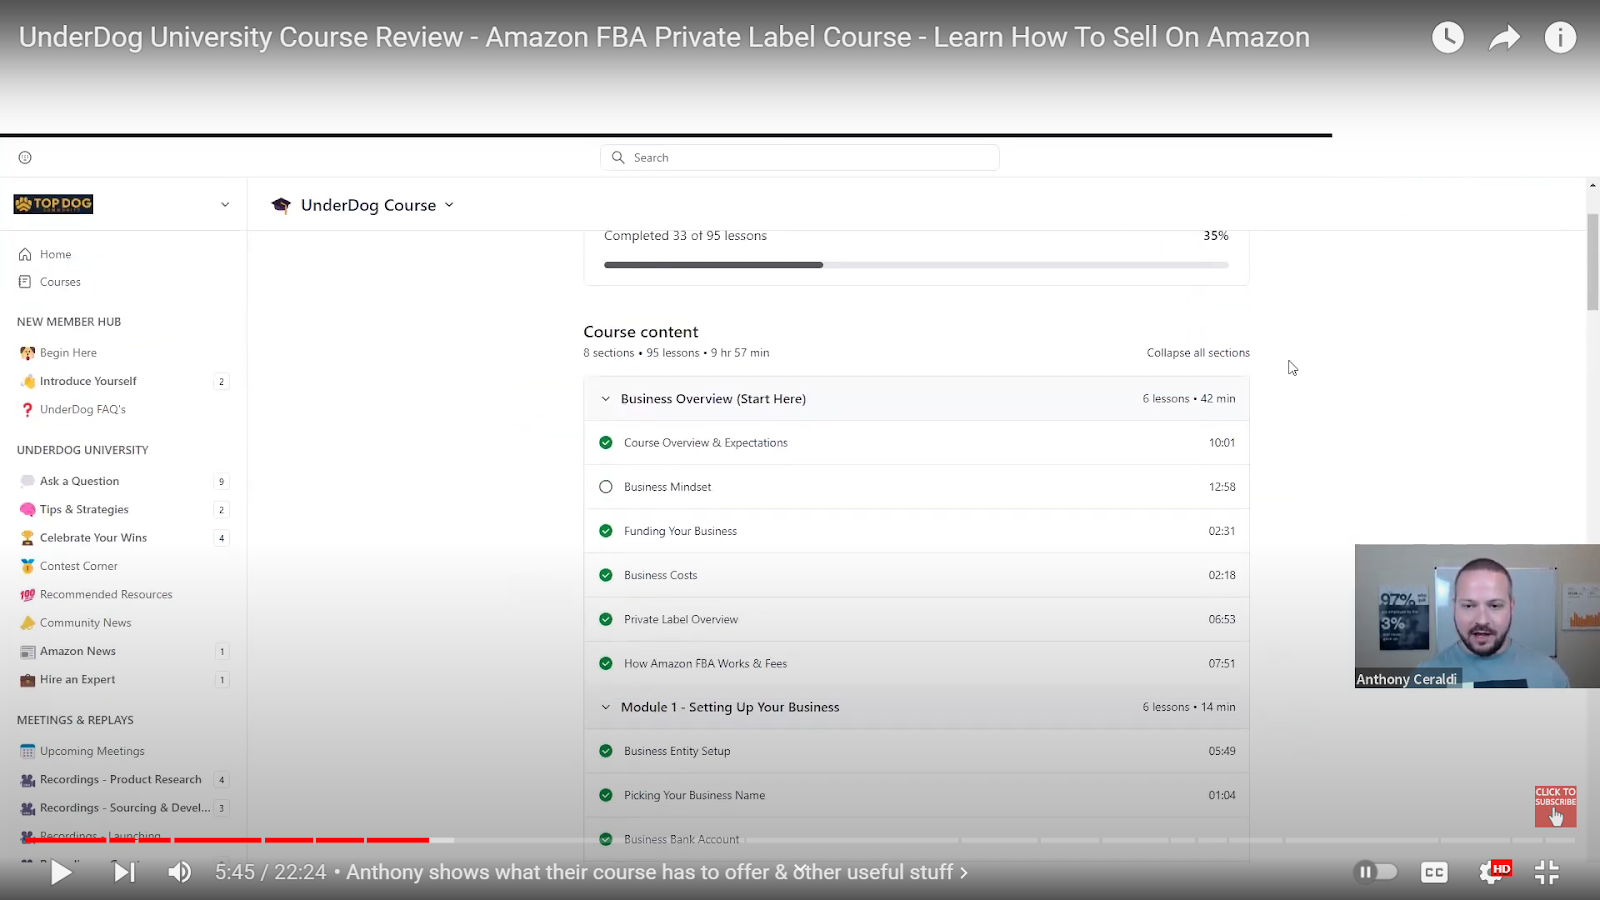Viewport: 1600px width, 900px height.
Task: Click the Celebrate Your Wins trophy icon
Action: 27,538
